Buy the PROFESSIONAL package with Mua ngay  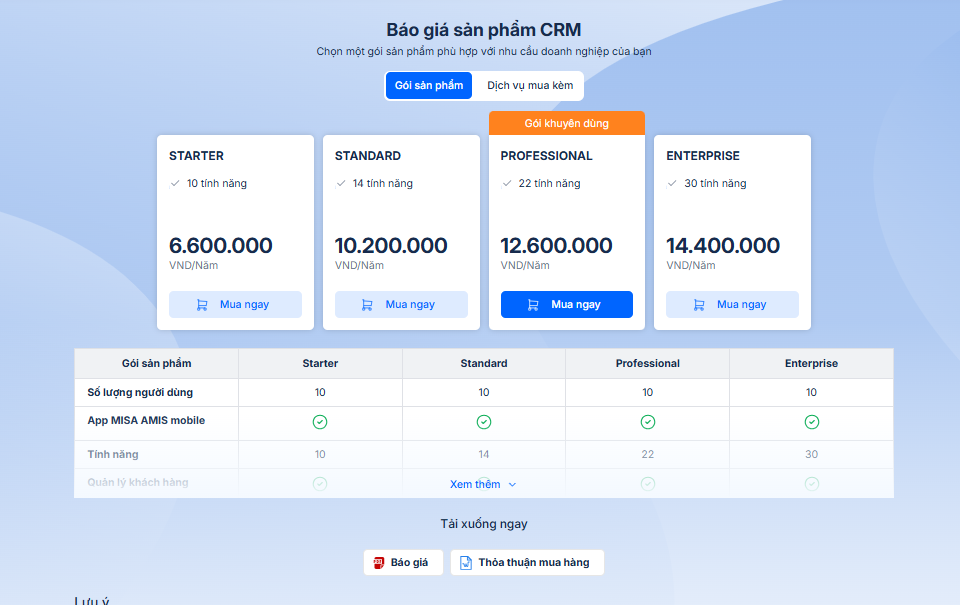567,304
